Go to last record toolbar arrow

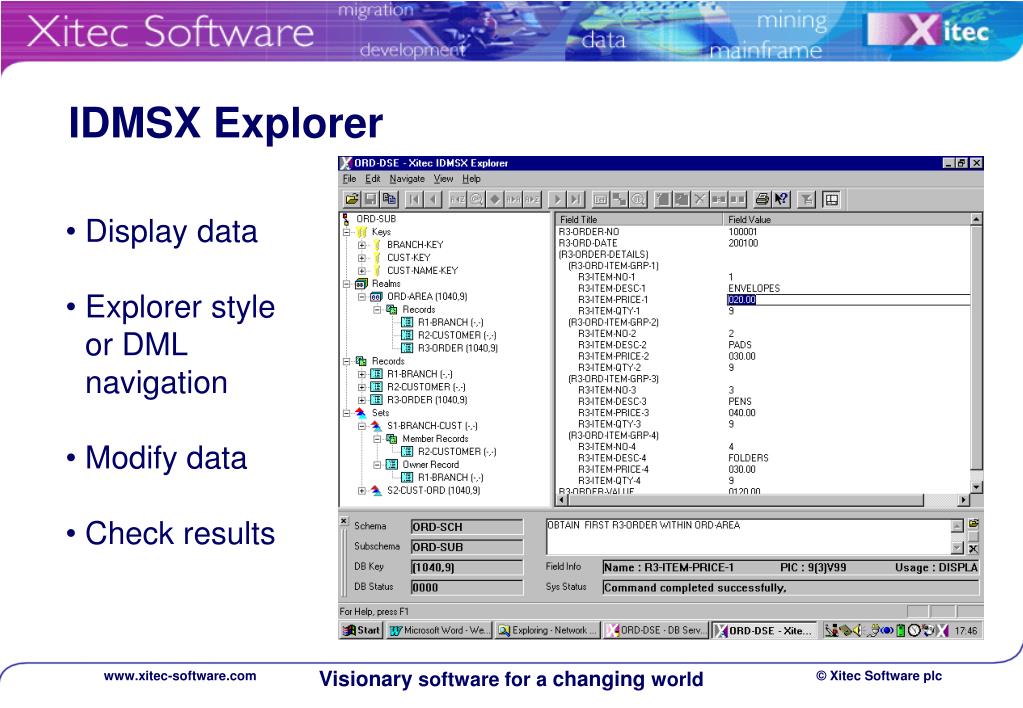pyautogui.click(x=575, y=199)
